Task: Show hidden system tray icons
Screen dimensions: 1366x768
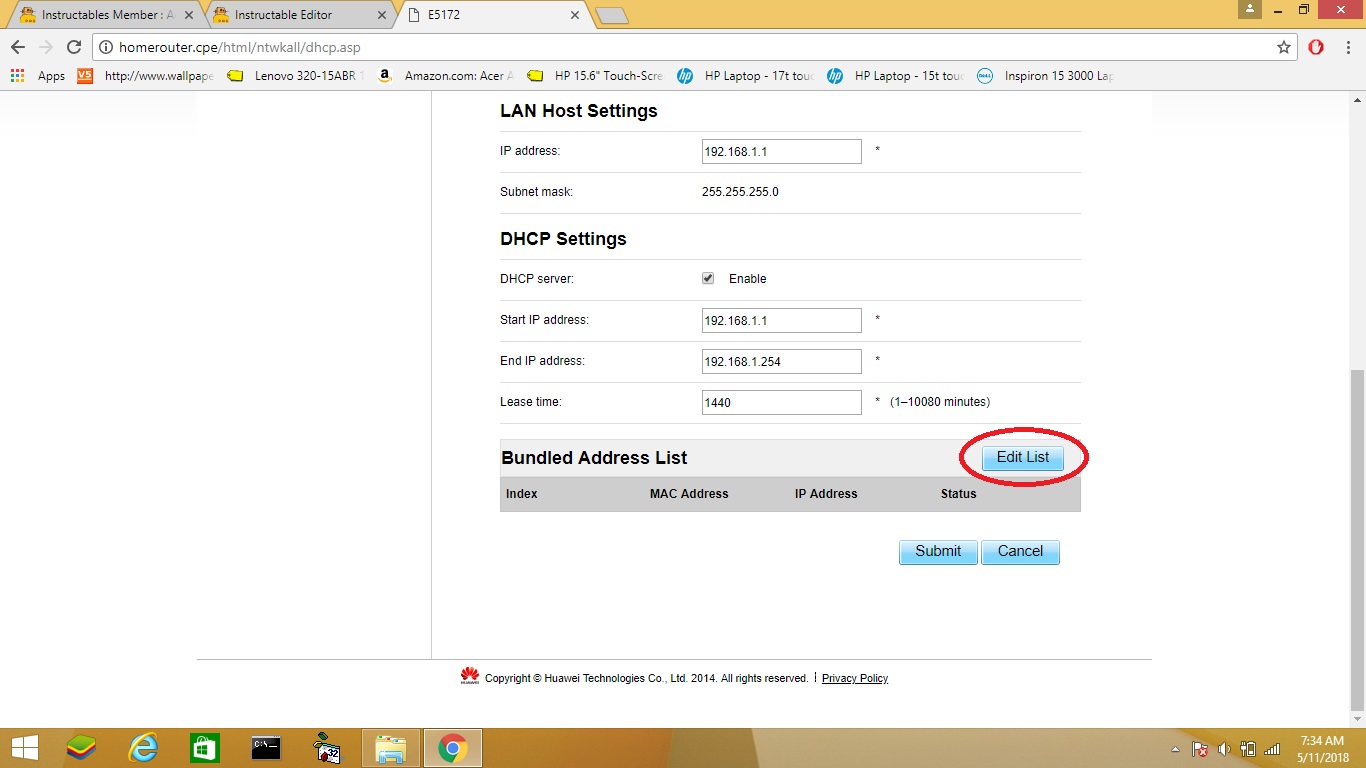Action: pyautogui.click(x=1175, y=749)
